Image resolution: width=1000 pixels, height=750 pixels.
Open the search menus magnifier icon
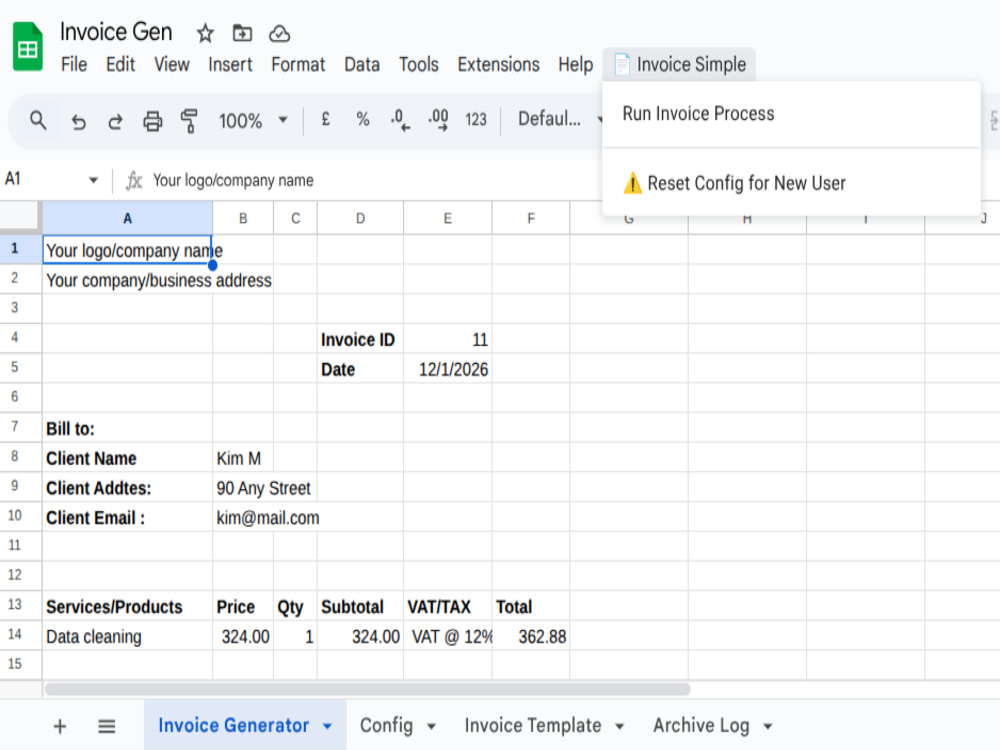point(38,120)
